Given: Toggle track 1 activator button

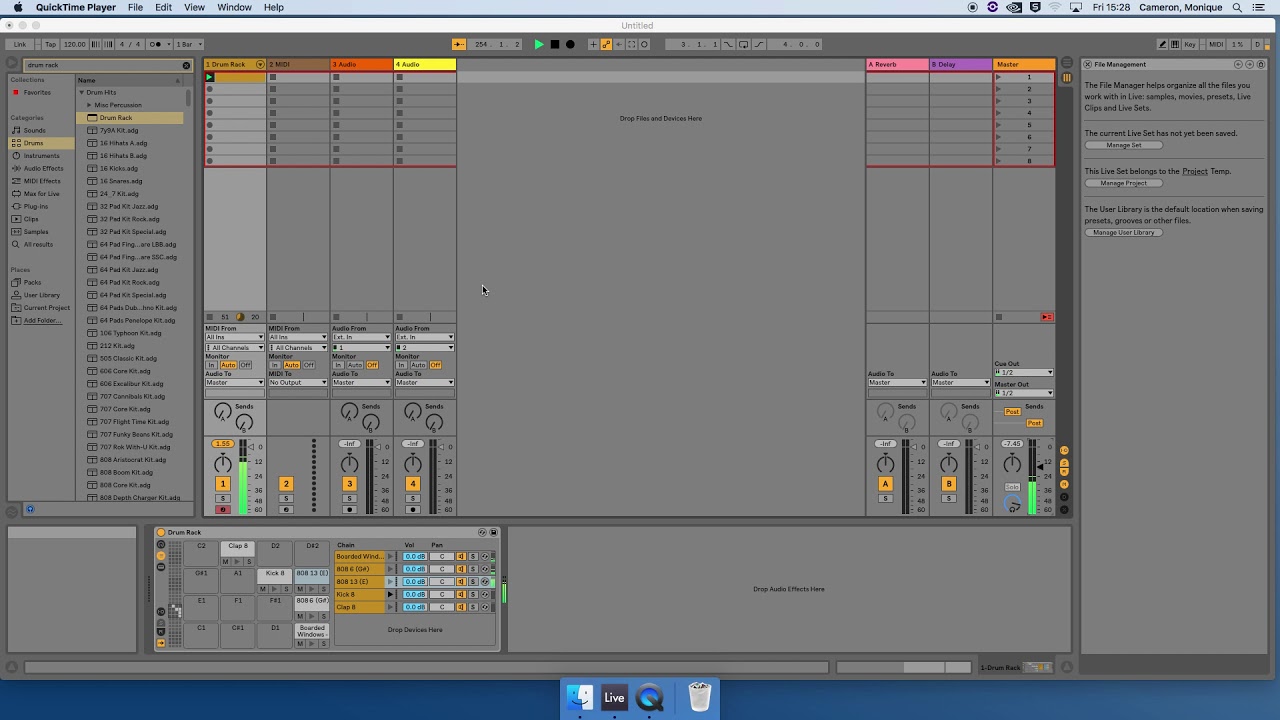Looking at the screenshot, I should point(223,484).
